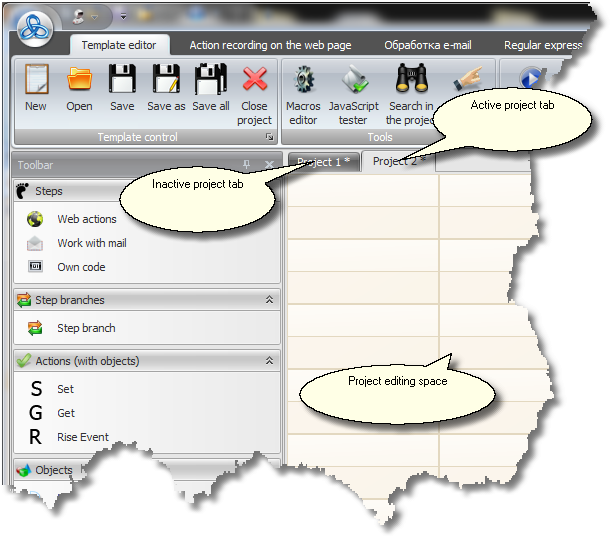The image size is (611, 539).
Task: Switch to the Template editor ribbon tab
Action: [119, 45]
